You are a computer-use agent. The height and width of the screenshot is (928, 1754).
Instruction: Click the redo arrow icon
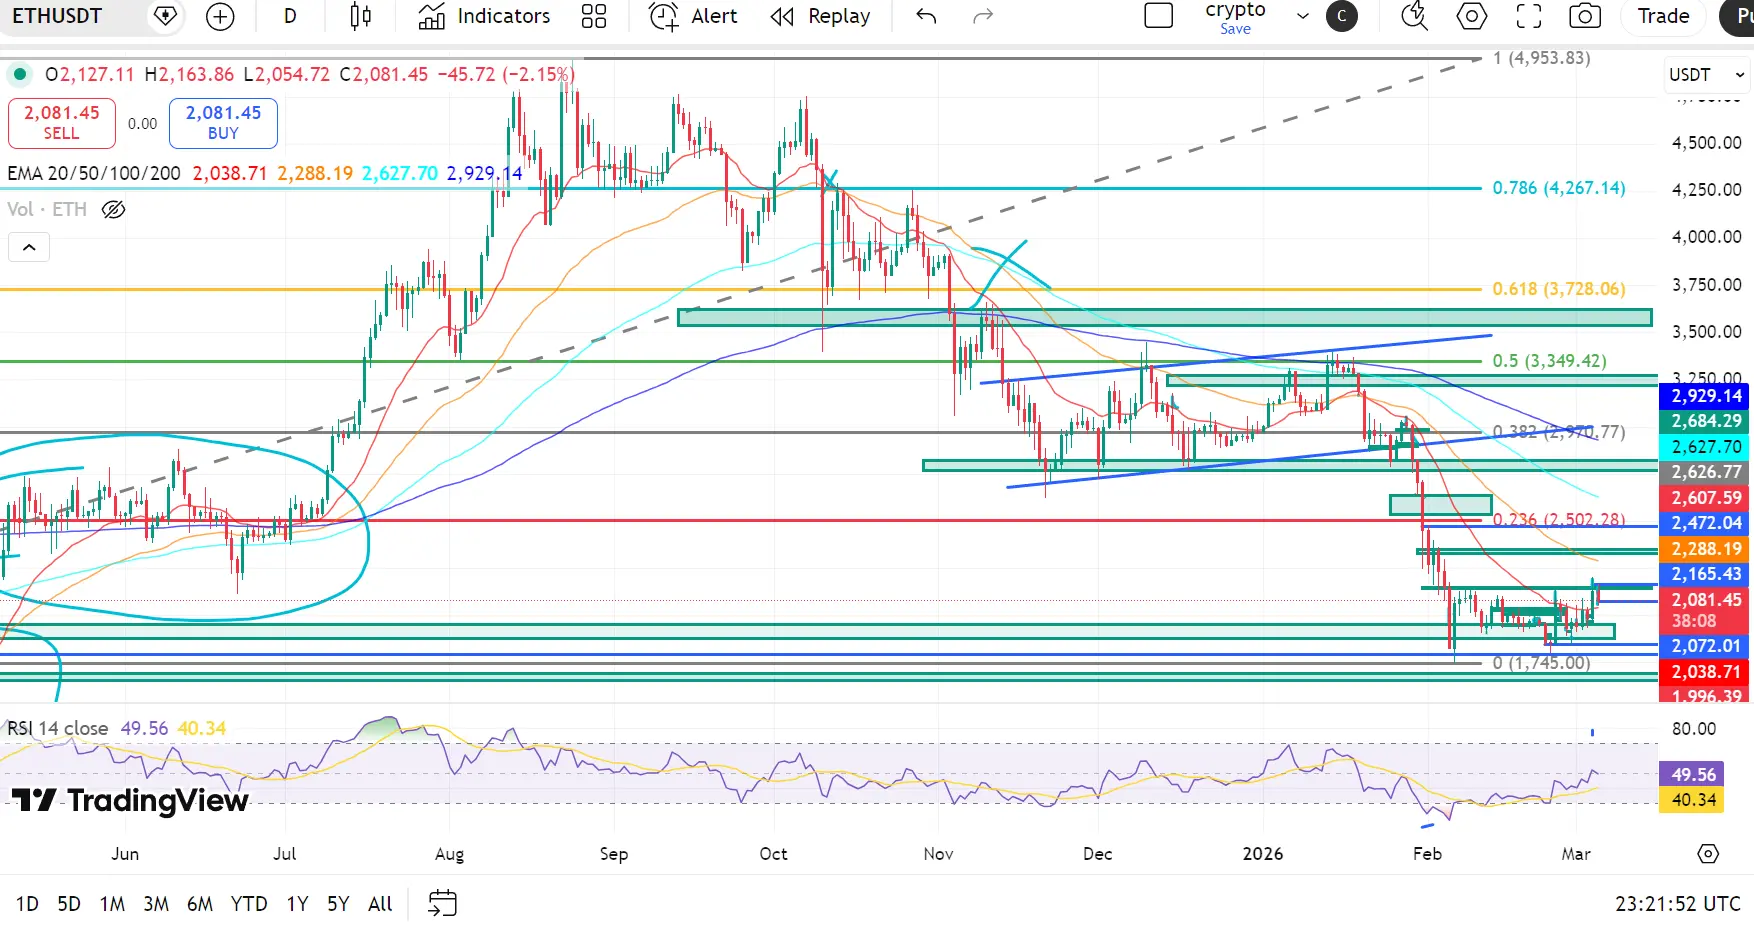point(983,16)
